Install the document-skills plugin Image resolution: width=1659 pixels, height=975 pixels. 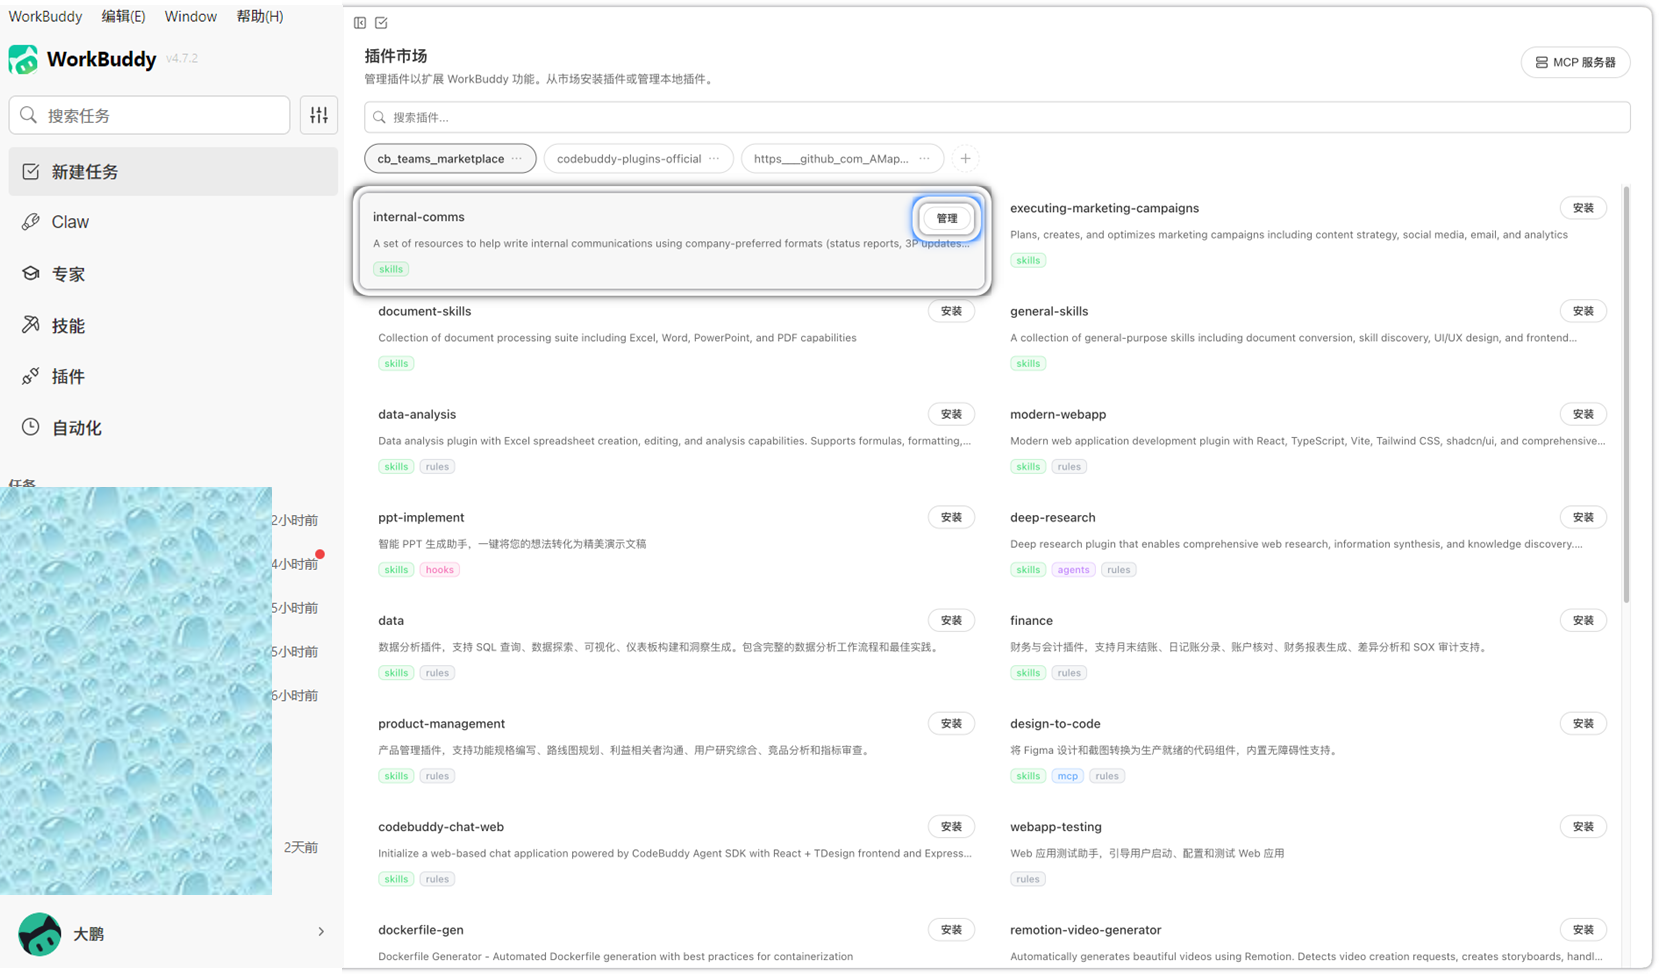(x=951, y=311)
